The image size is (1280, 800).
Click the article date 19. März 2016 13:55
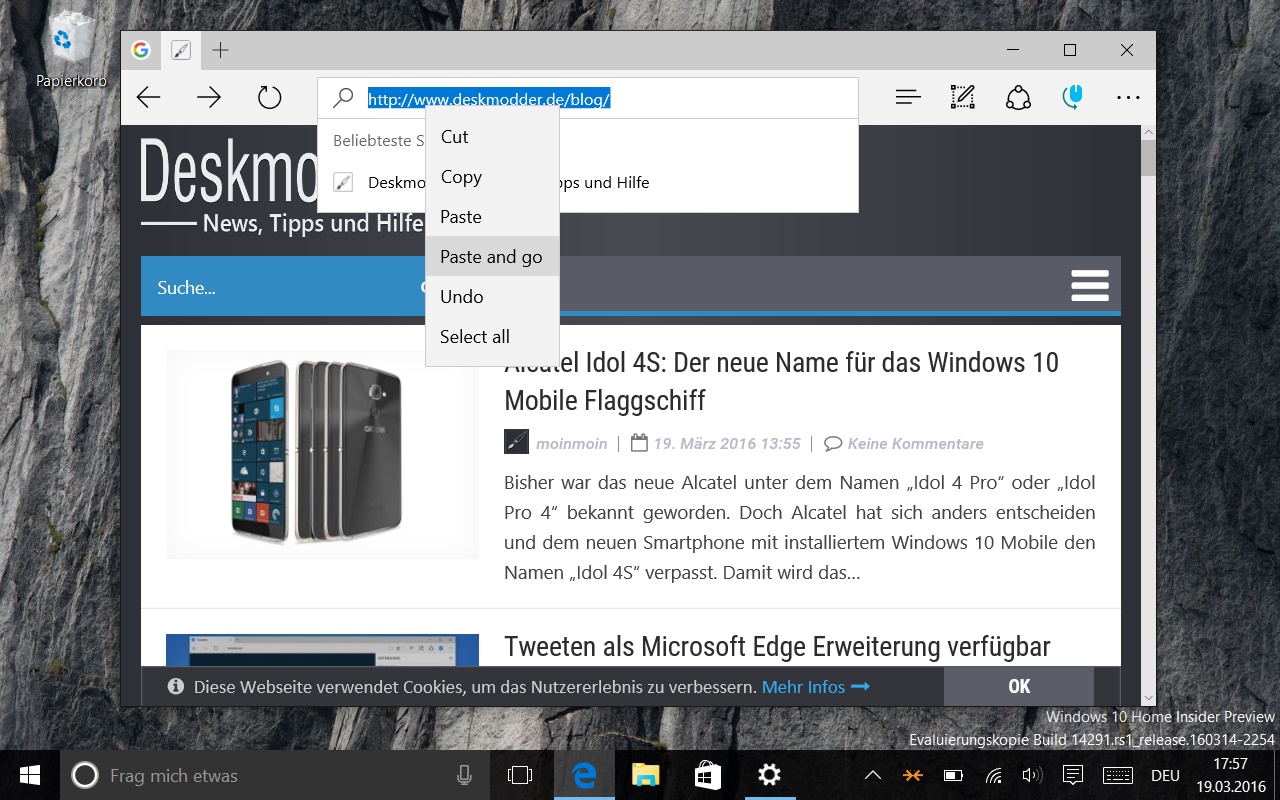pos(727,443)
